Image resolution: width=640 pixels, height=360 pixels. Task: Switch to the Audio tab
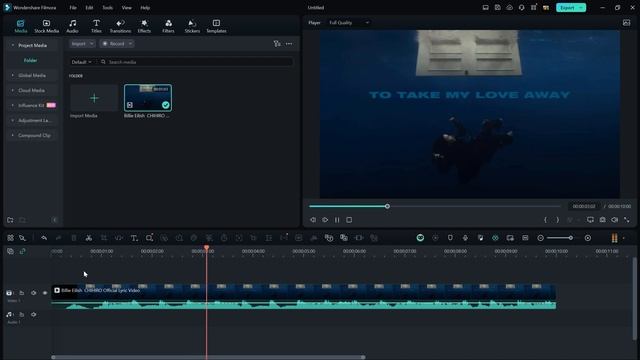click(x=72, y=26)
